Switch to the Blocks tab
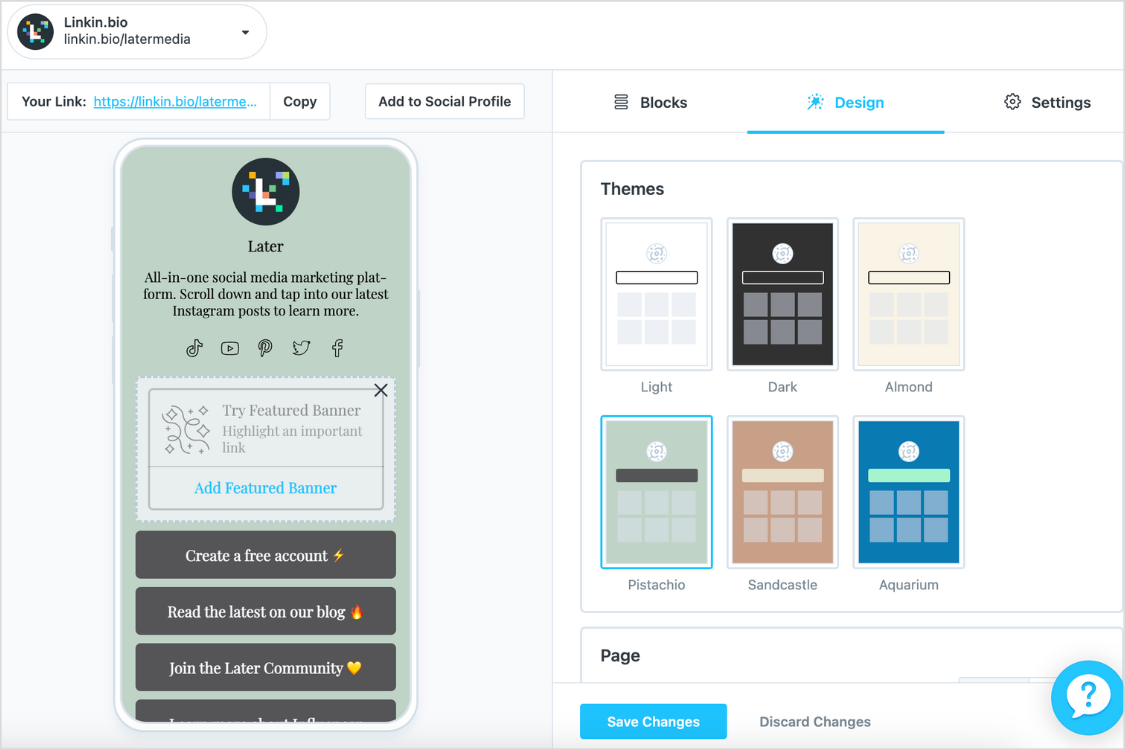The image size is (1125, 750). [x=650, y=103]
